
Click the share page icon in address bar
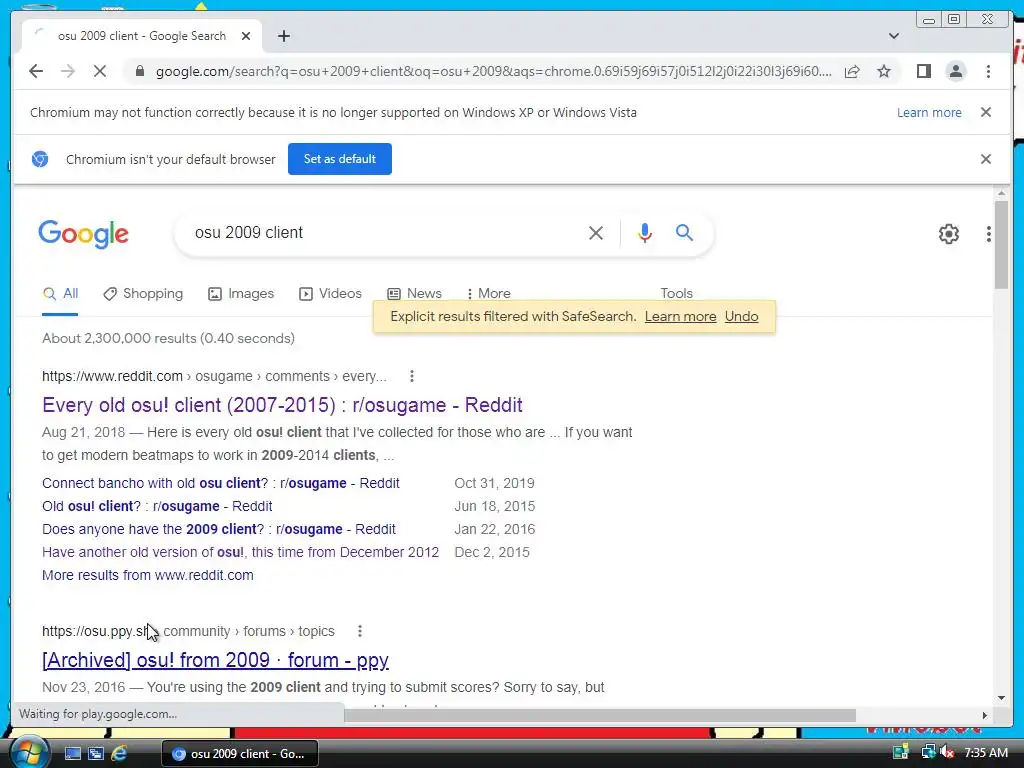(x=852, y=71)
